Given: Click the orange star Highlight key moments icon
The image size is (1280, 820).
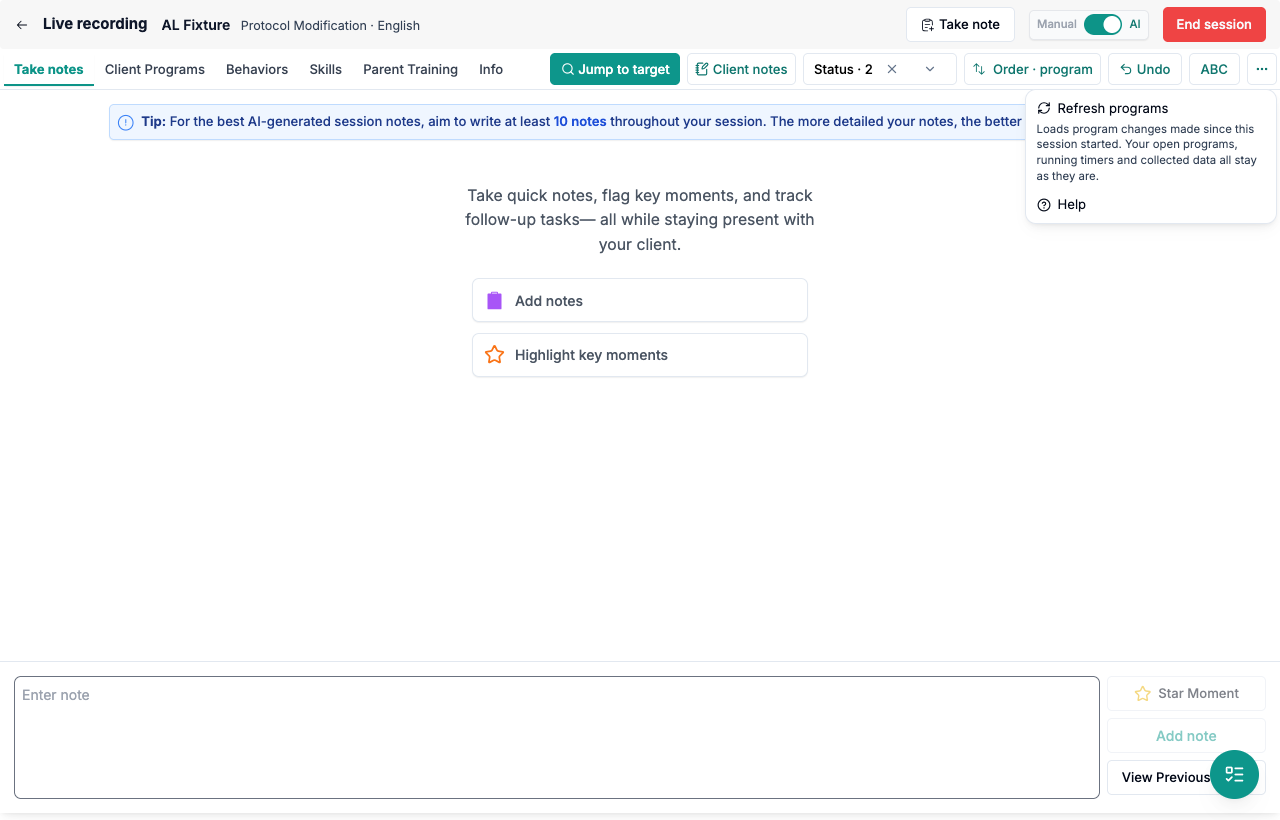Looking at the screenshot, I should (494, 355).
